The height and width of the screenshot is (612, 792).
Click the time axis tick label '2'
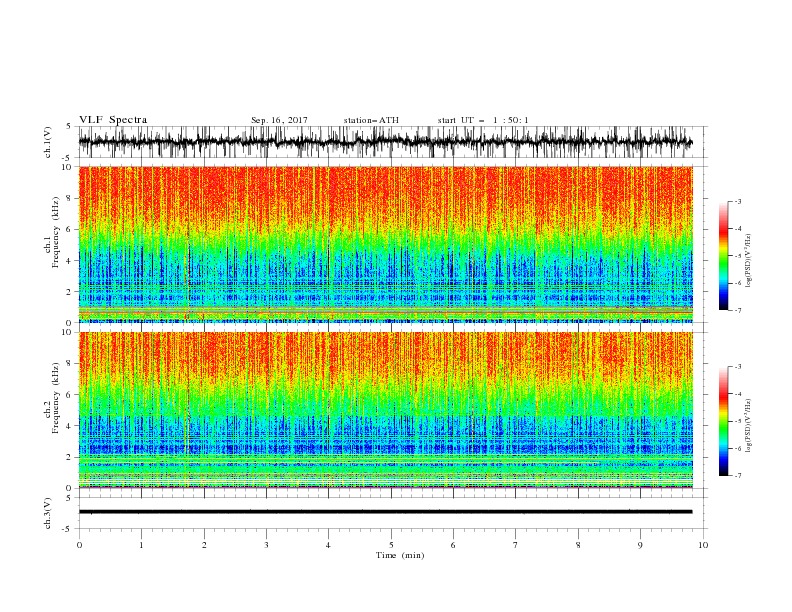click(204, 545)
